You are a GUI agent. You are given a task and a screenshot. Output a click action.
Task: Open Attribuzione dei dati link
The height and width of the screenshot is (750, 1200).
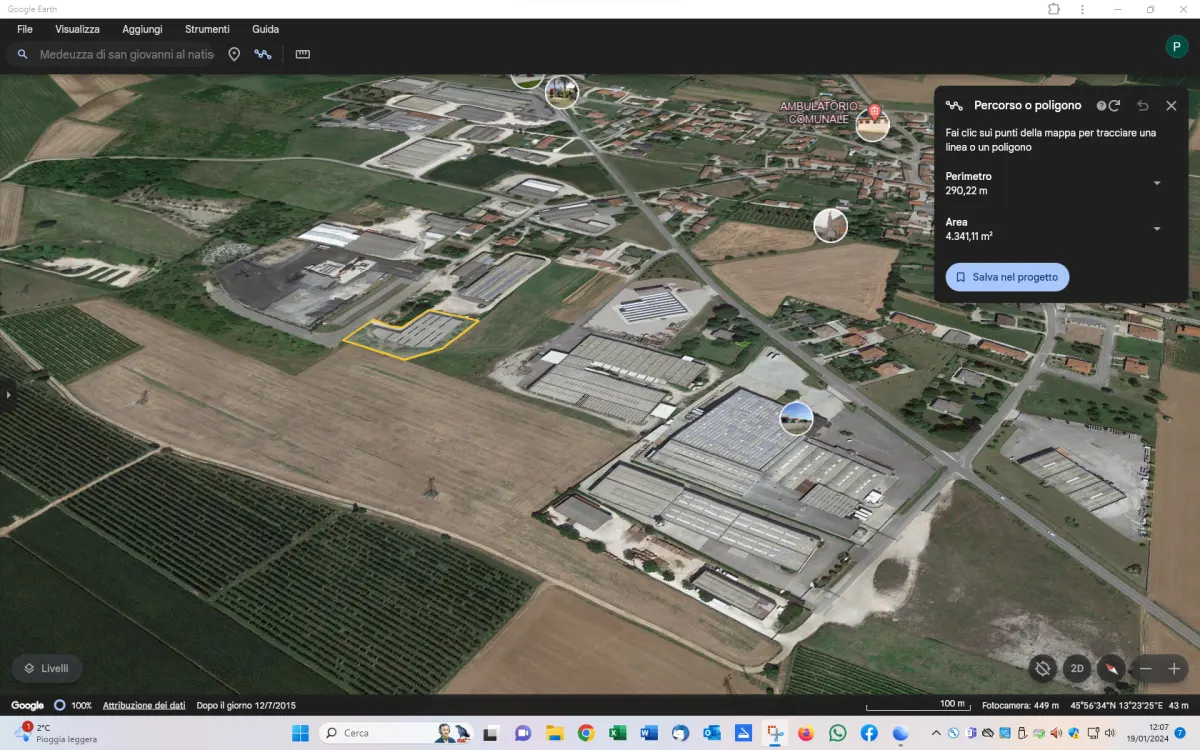(144, 705)
